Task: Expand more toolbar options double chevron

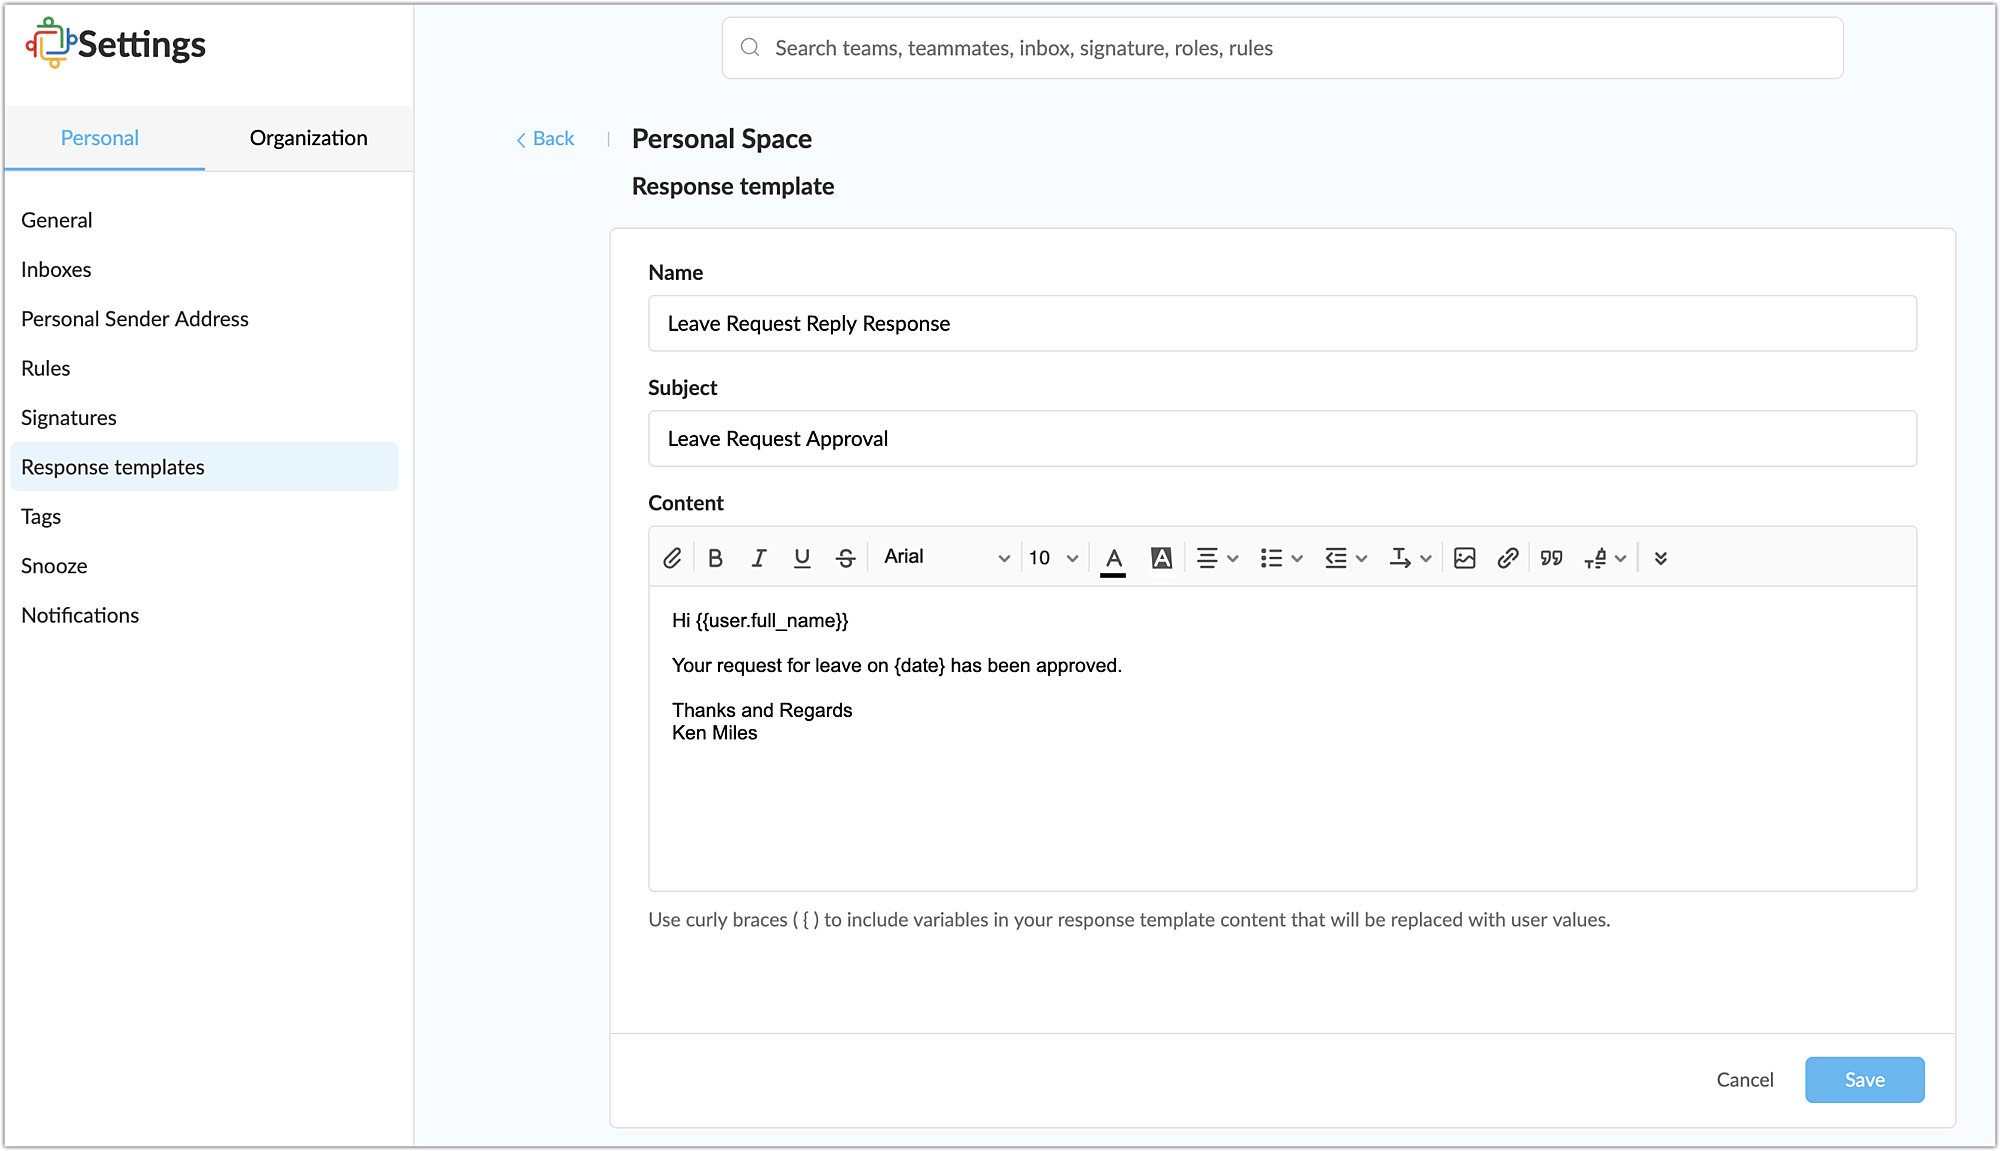Action: 1661,558
